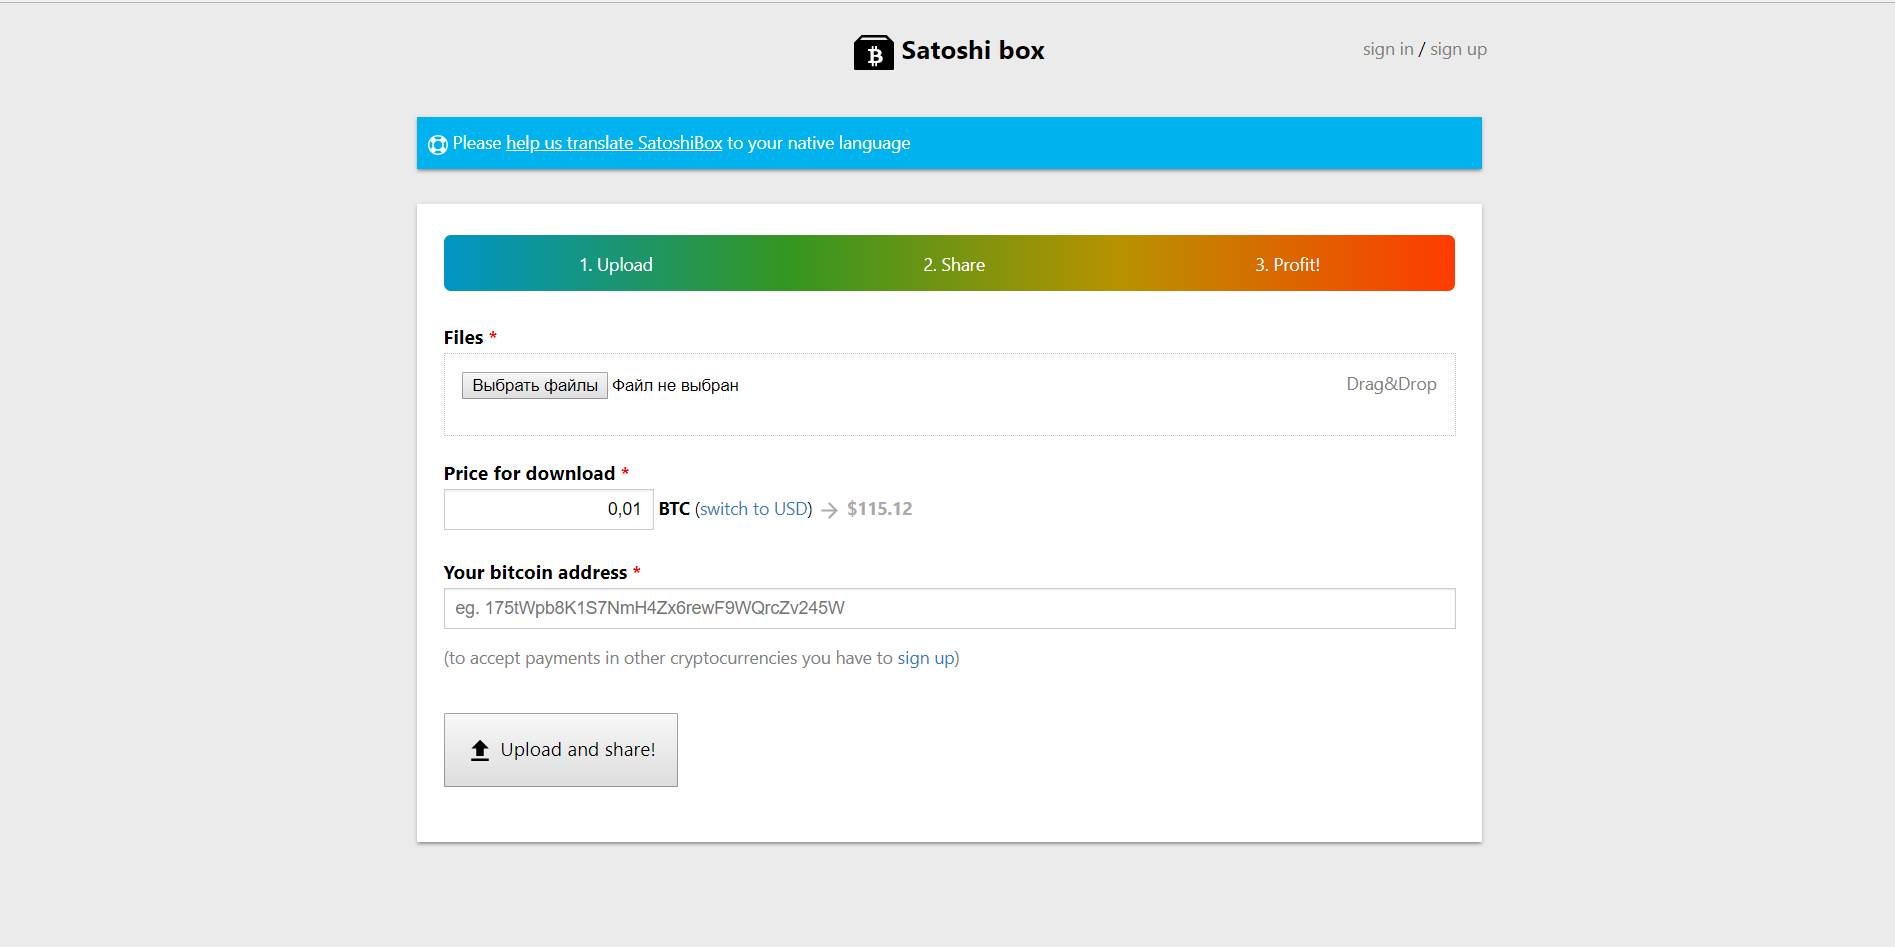
Task: Click the Файл не выбран status text
Action: pos(675,385)
